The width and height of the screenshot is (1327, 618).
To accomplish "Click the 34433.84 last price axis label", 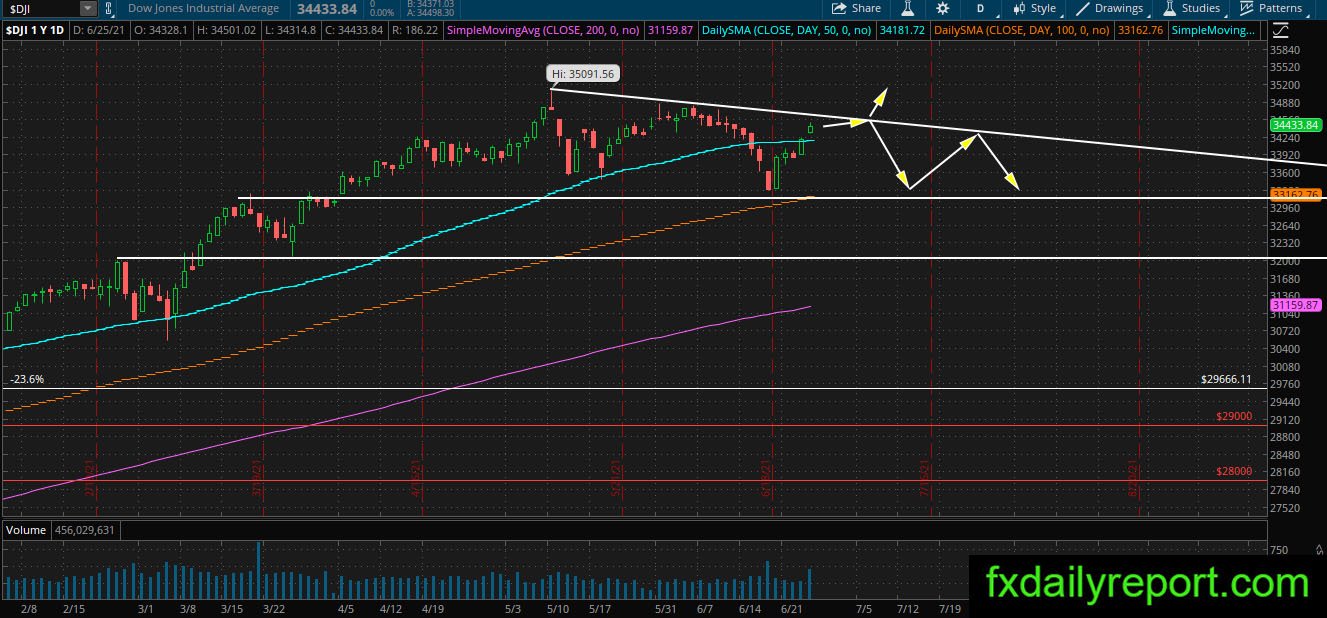I will click(1296, 125).
